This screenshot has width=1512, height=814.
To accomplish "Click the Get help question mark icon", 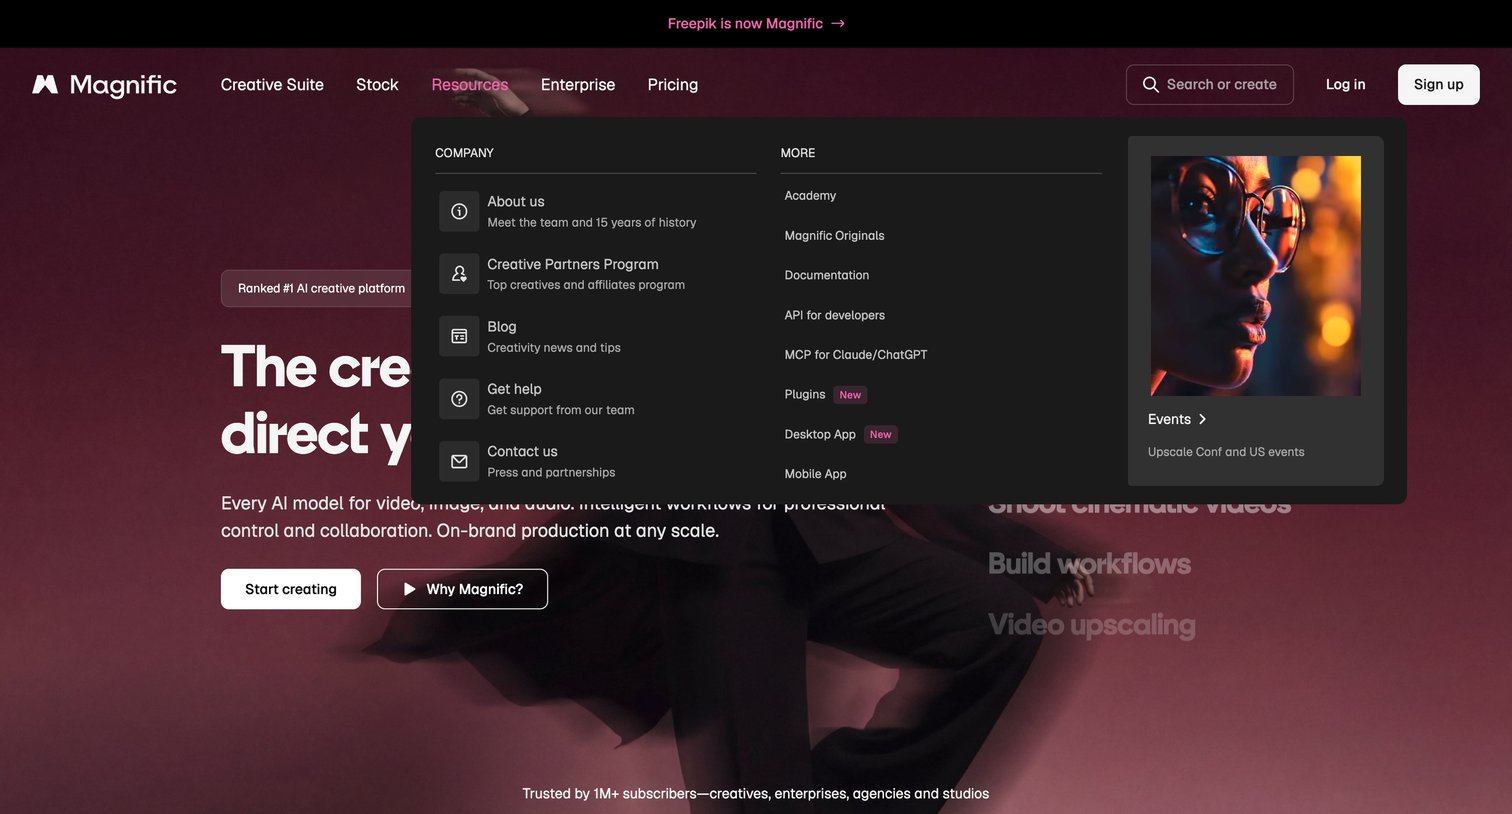I will (x=459, y=399).
